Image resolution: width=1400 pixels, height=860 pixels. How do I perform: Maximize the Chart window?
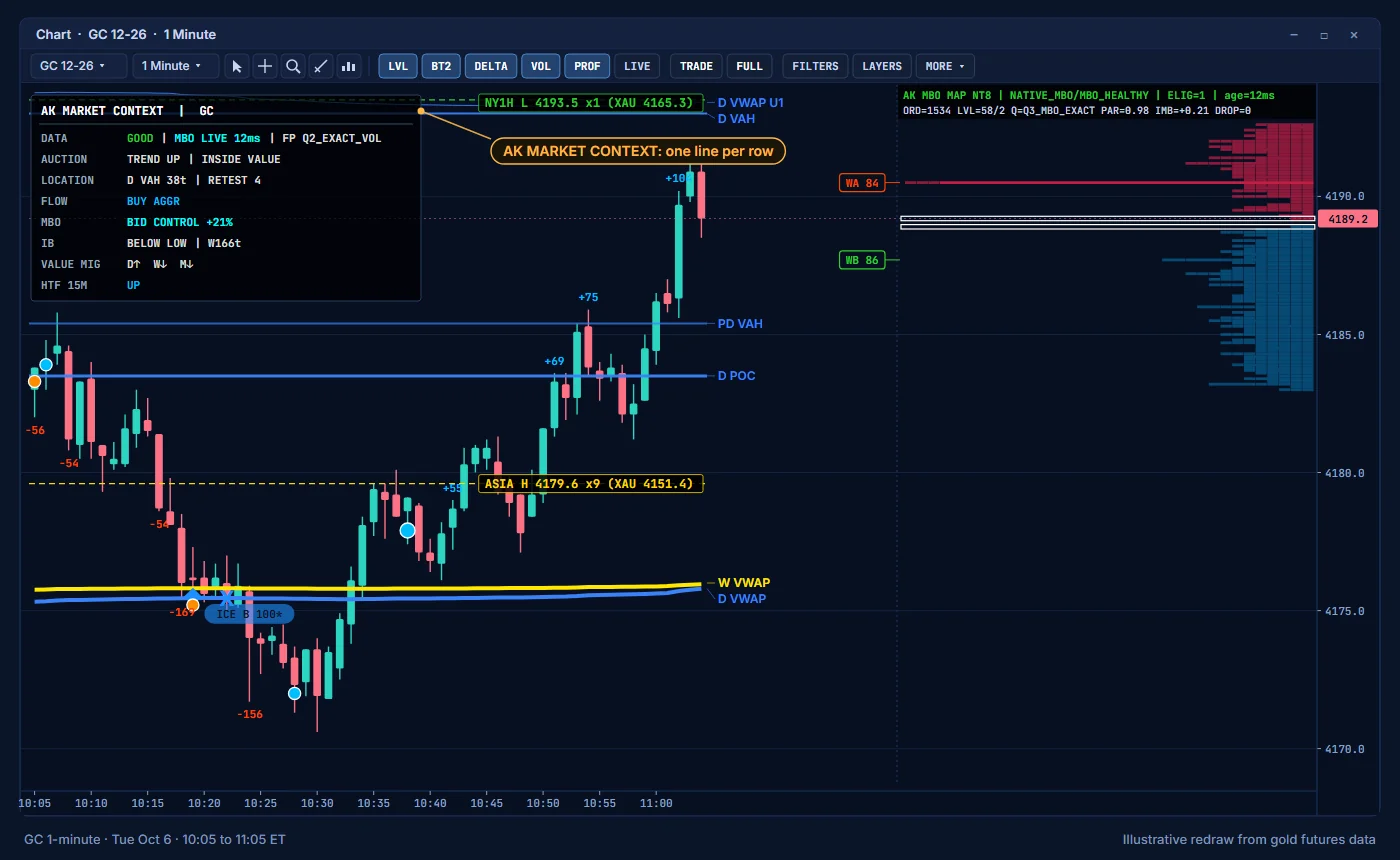(1324, 35)
